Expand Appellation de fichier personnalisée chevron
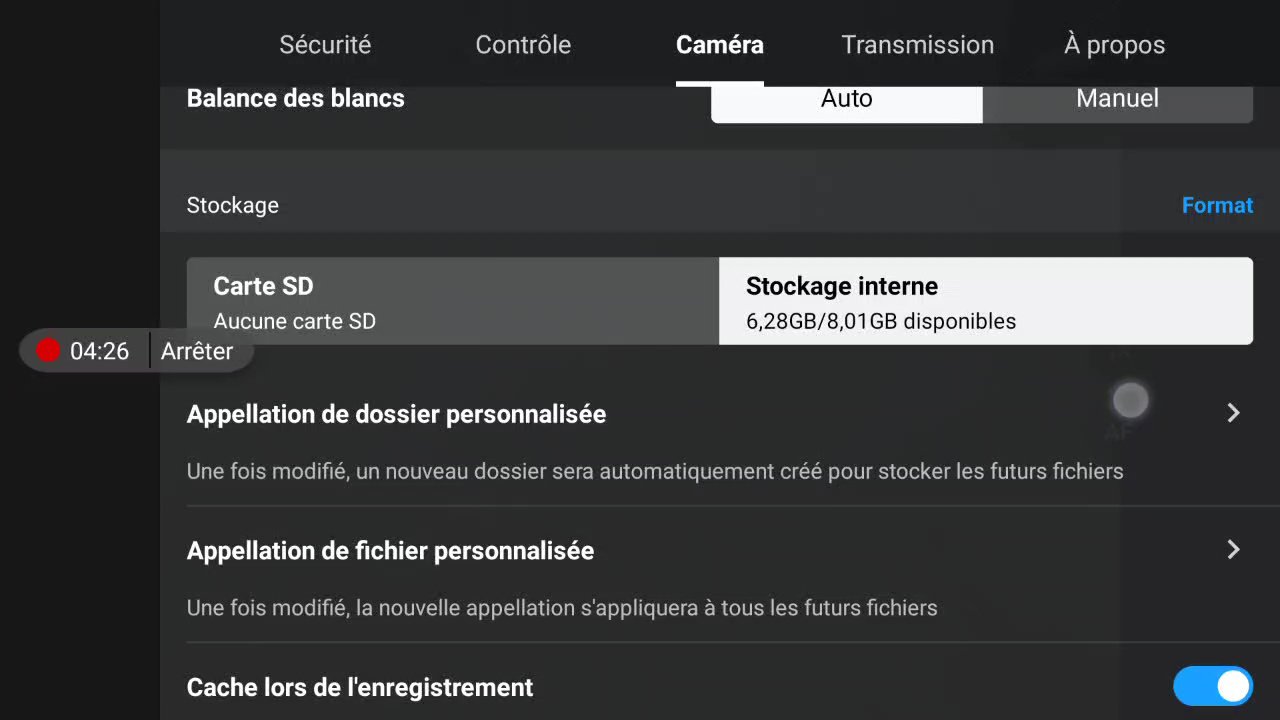1280x720 pixels. pyautogui.click(x=1233, y=549)
